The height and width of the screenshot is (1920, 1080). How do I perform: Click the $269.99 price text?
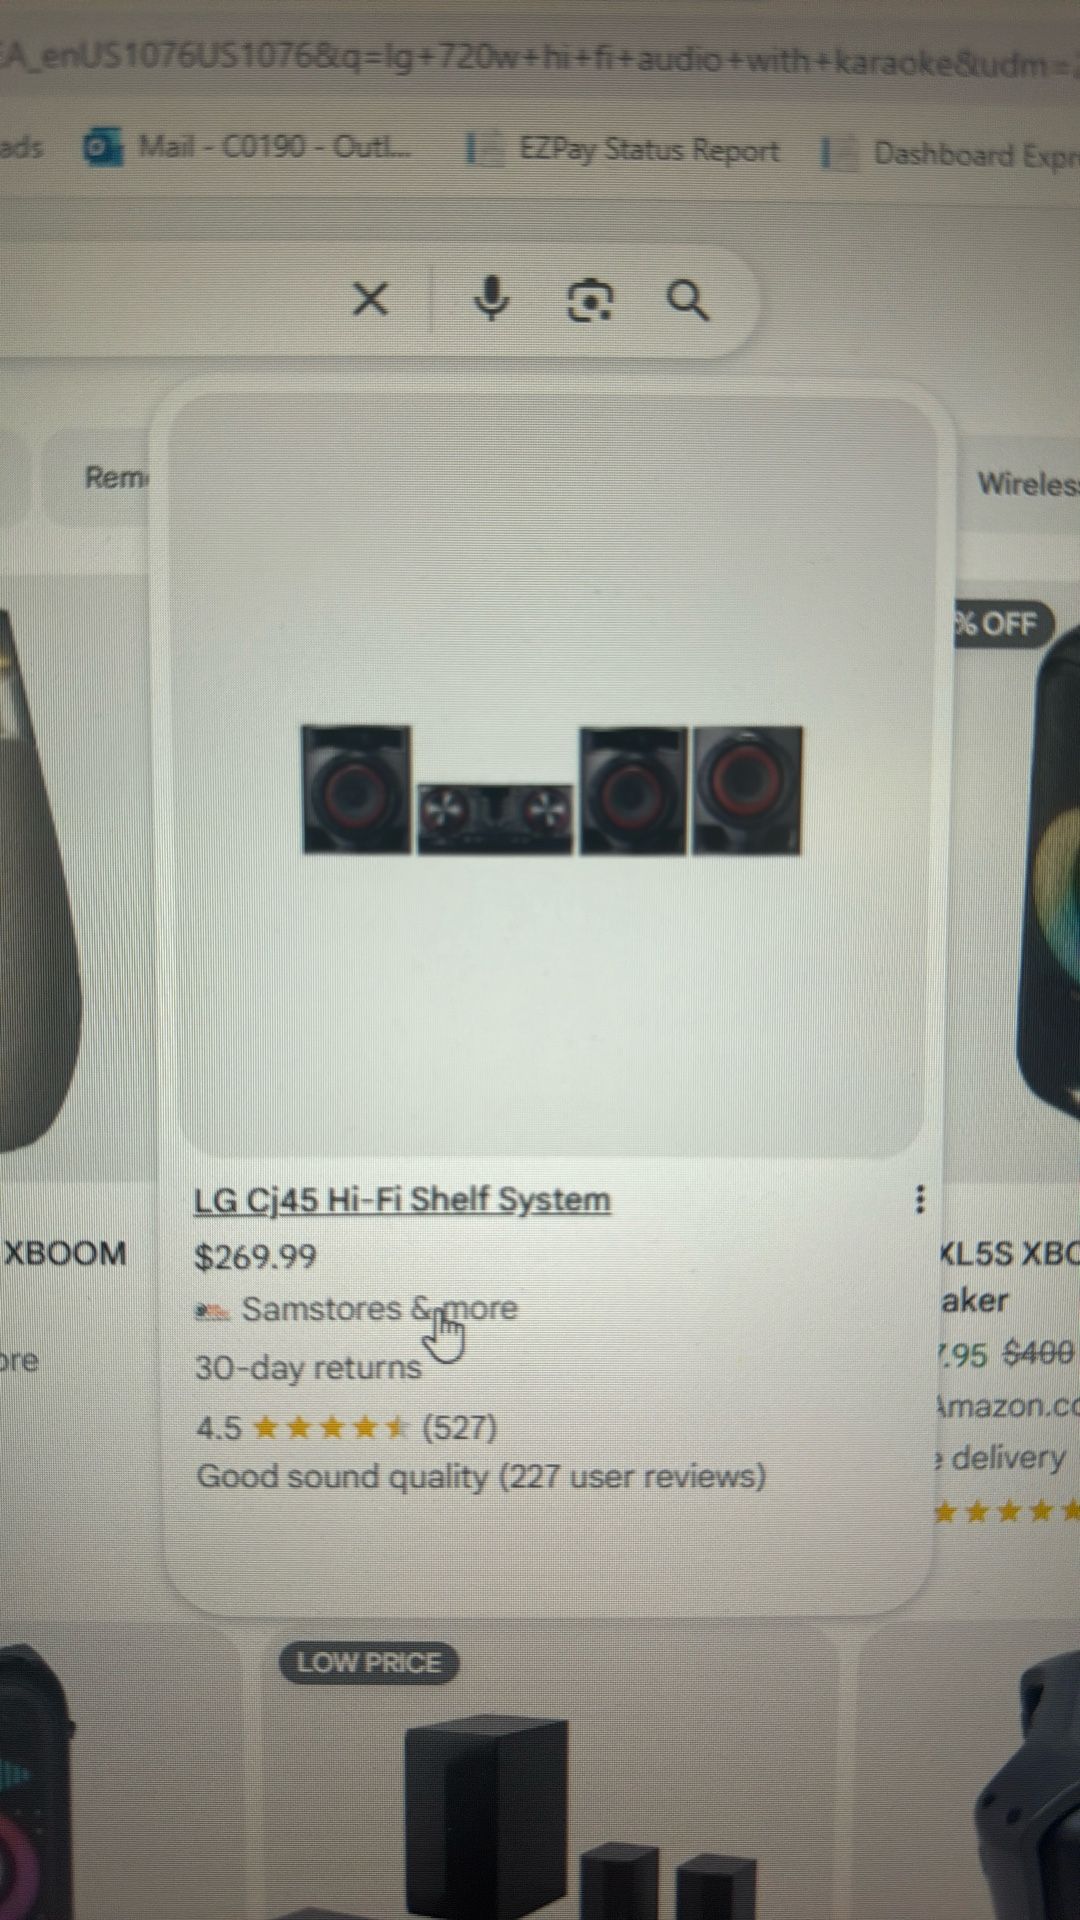(255, 1256)
